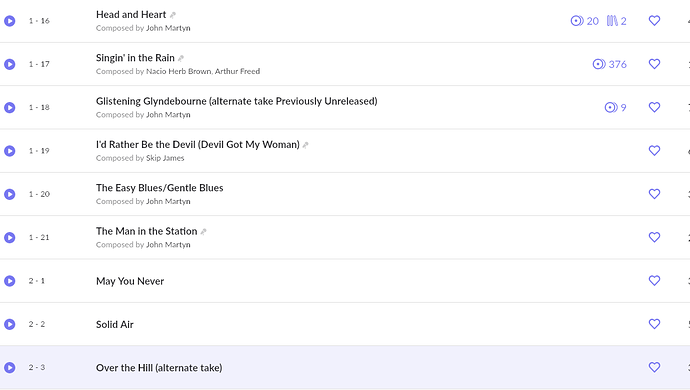Open the link icon beside The Man in the Station
This screenshot has height=390, width=690.
(x=203, y=232)
